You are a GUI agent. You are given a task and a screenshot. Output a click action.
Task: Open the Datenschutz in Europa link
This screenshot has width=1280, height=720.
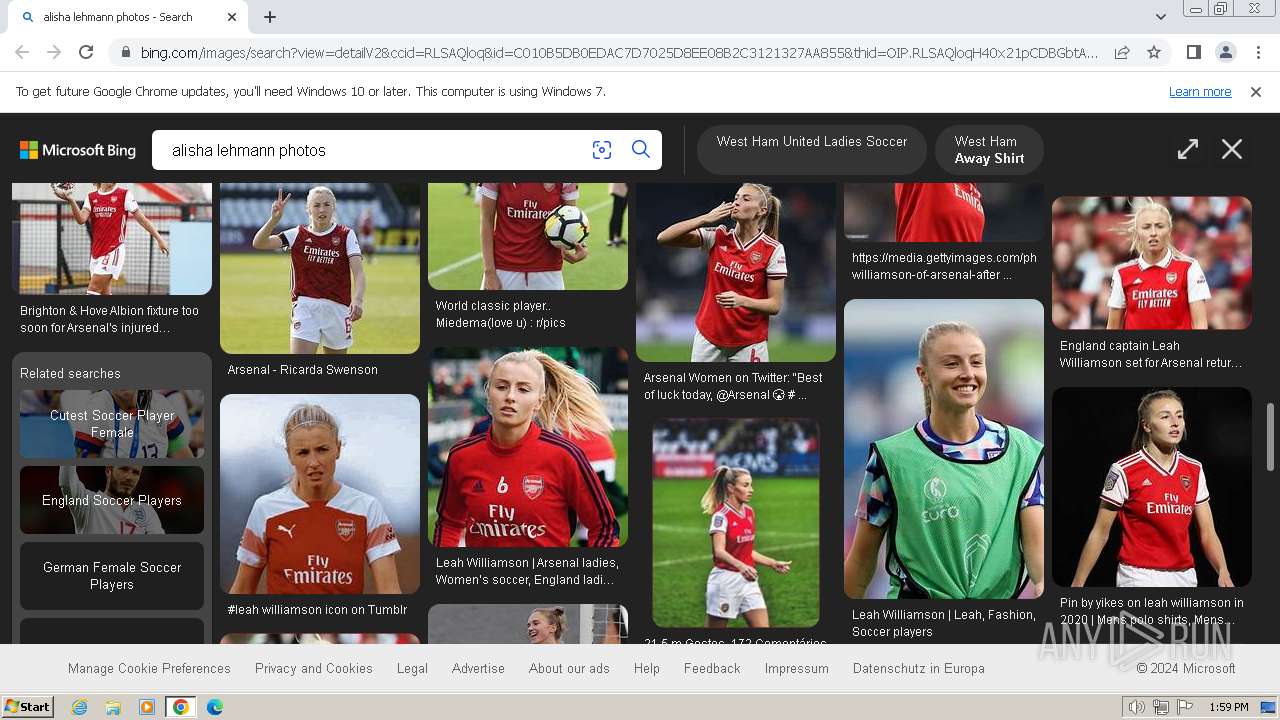point(919,668)
